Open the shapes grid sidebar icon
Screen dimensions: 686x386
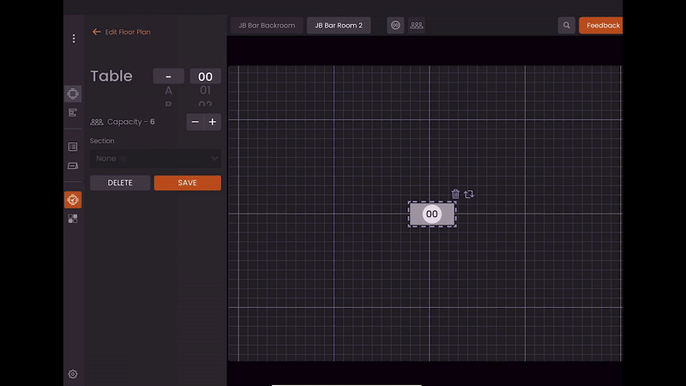click(x=73, y=218)
